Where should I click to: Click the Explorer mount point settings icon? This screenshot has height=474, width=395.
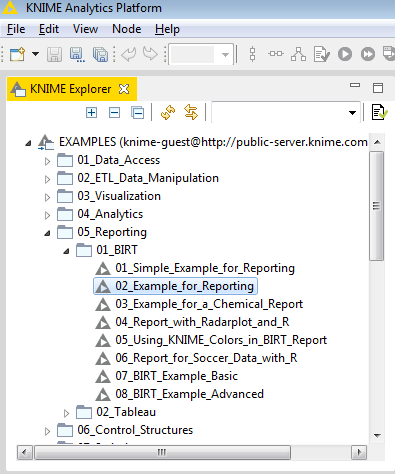pyautogui.click(x=379, y=112)
